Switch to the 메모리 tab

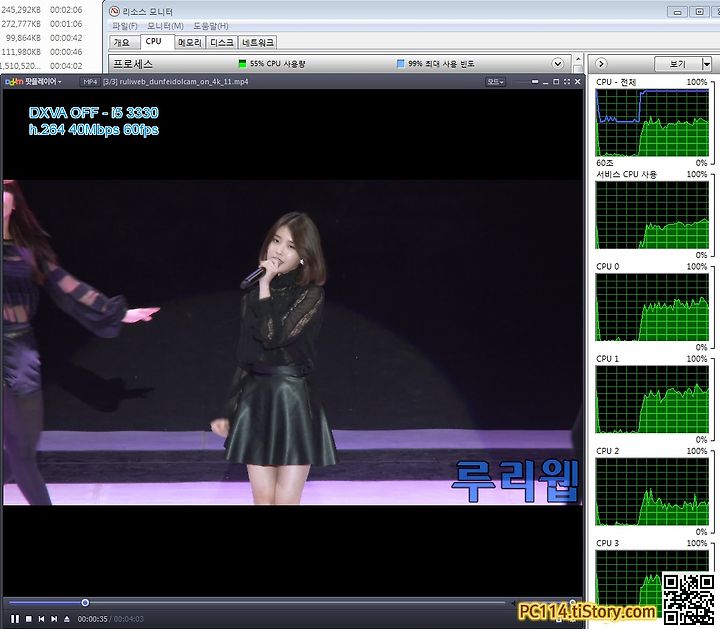(x=190, y=43)
